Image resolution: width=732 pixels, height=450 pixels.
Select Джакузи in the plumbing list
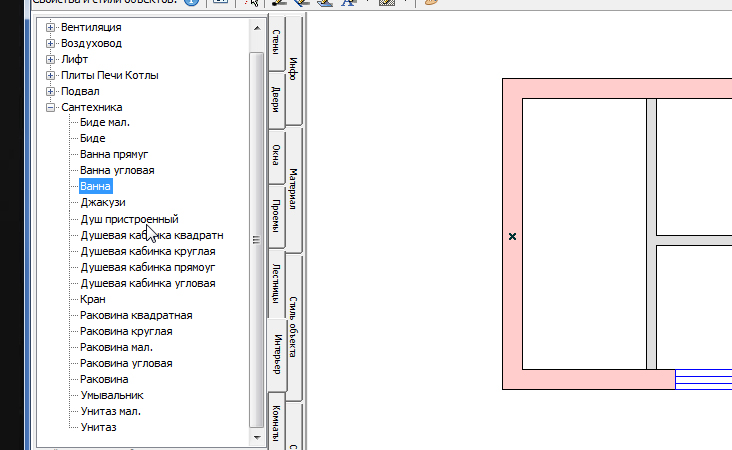coord(103,203)
